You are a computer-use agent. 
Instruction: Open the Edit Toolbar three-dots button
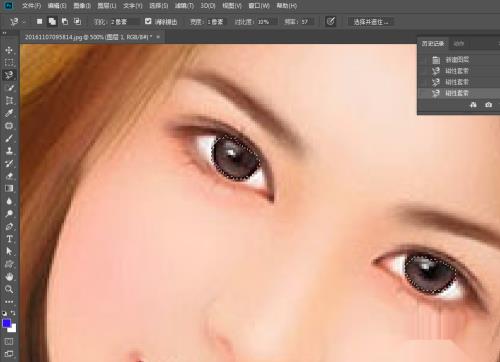pos(9,302)
